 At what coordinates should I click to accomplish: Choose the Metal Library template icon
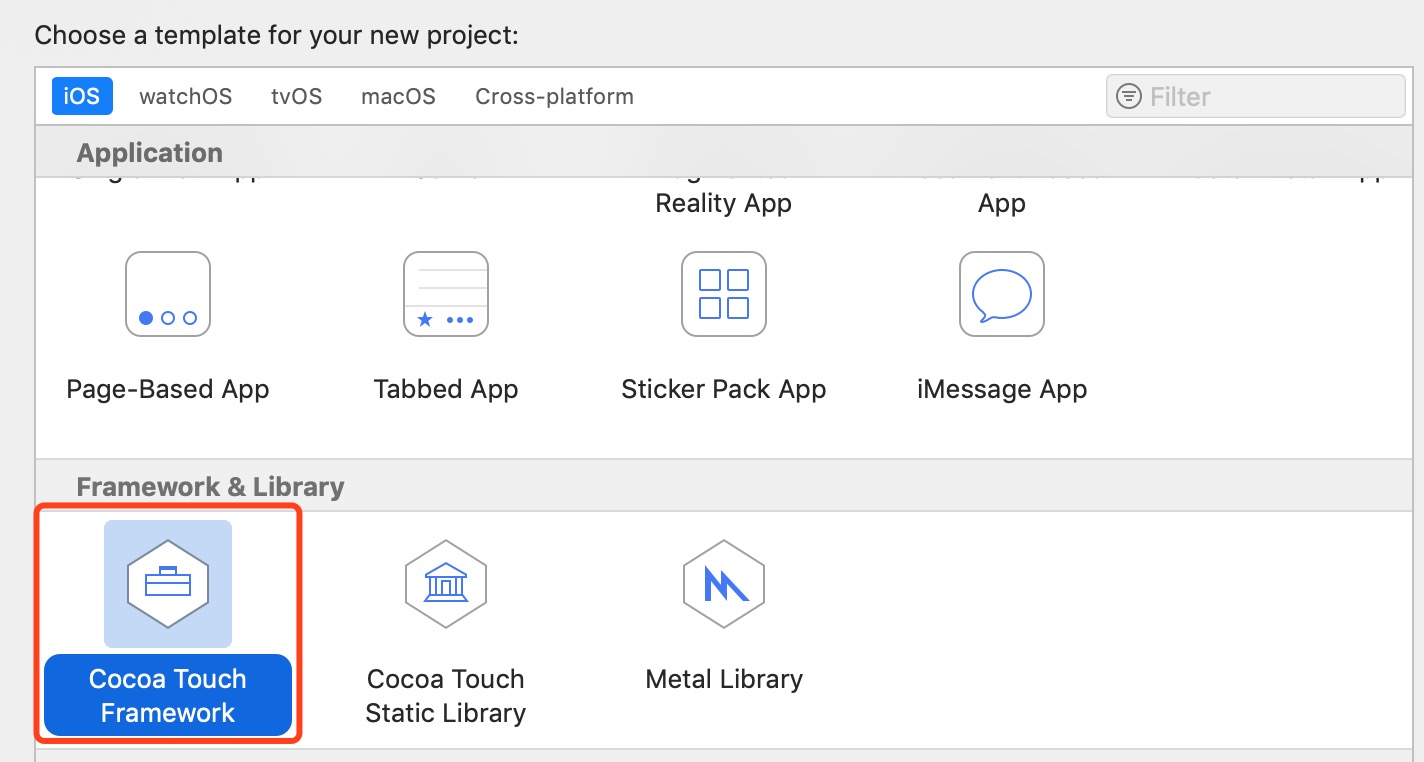tap(724, 584)
